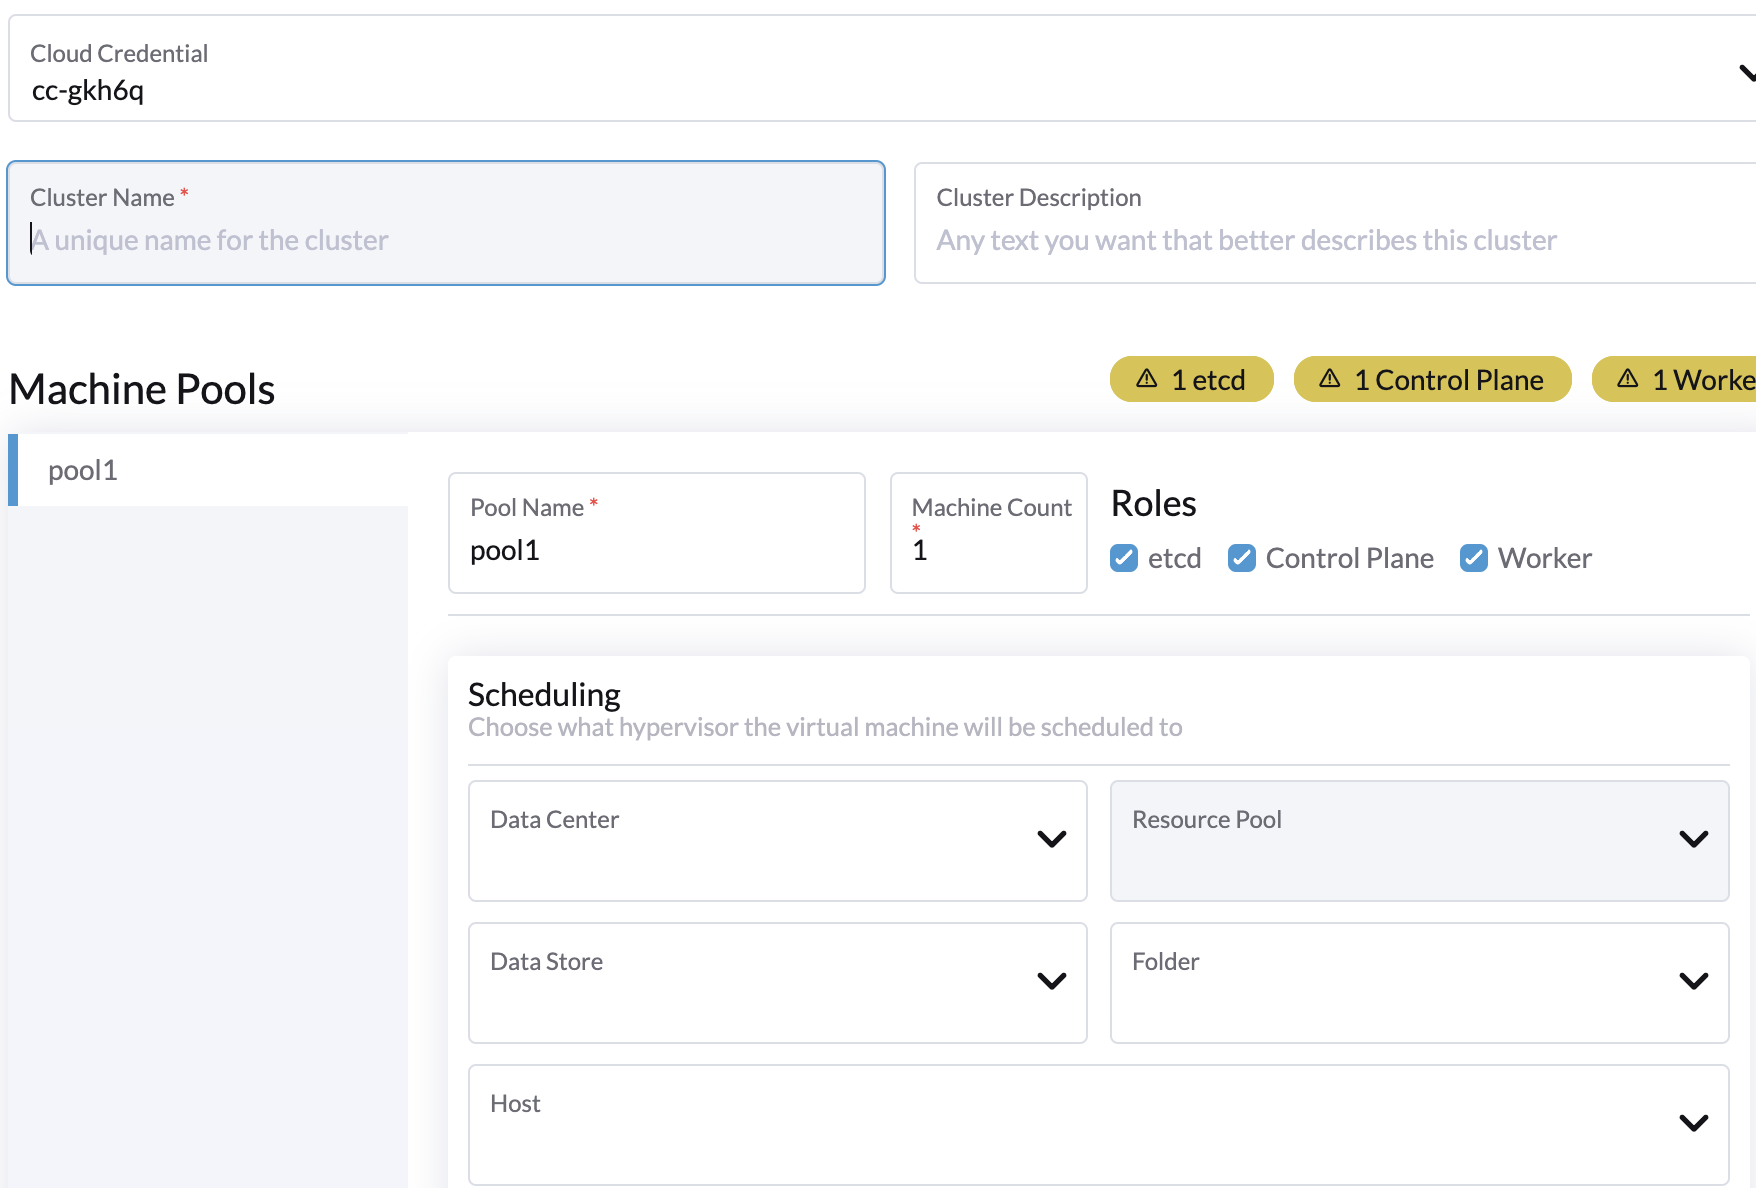Click the warning icon on Control Plane badge
The image size is (1756, 1188).
pyautogui.click(x=1330, y=379)
